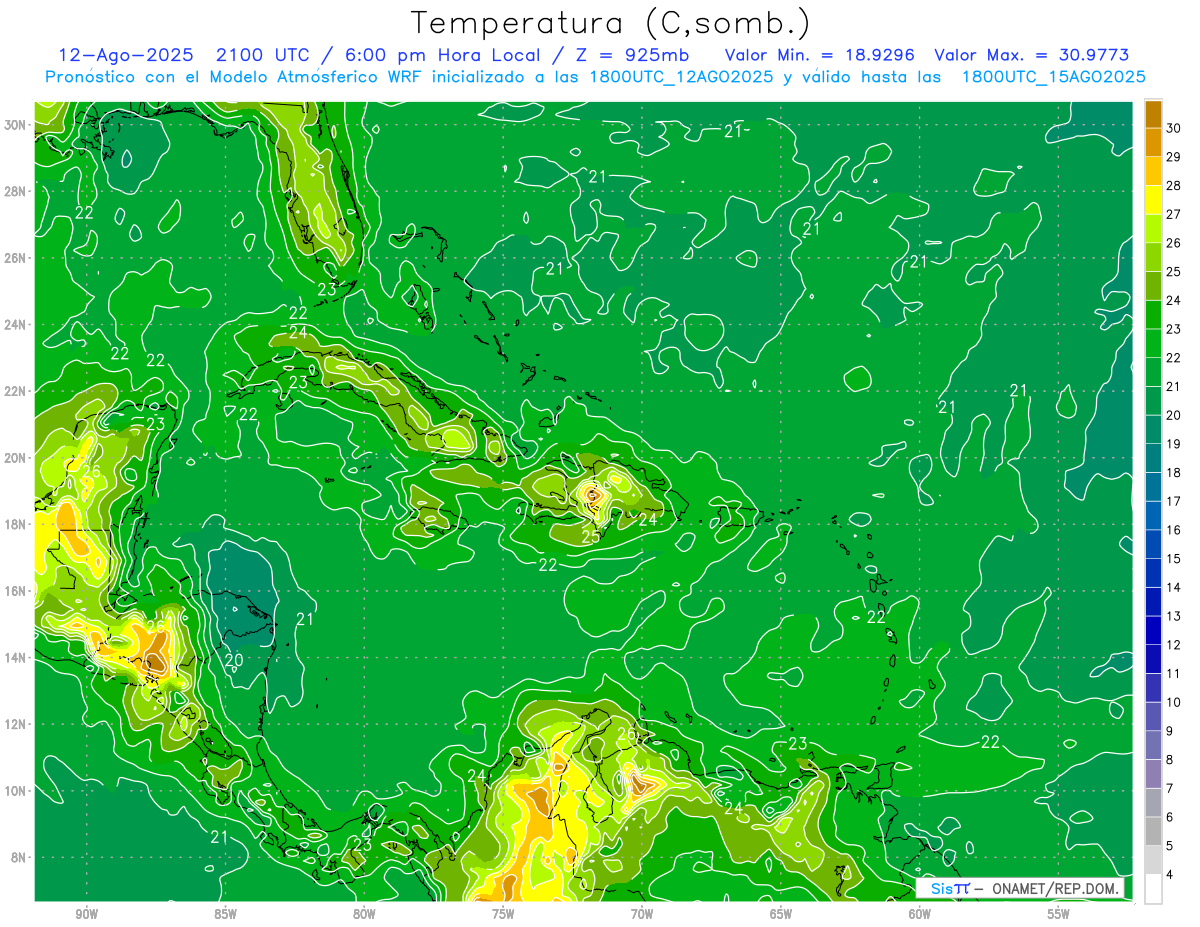Click the 80W longitude axis label
This screenshot has height=927, width=1200.
364,914
